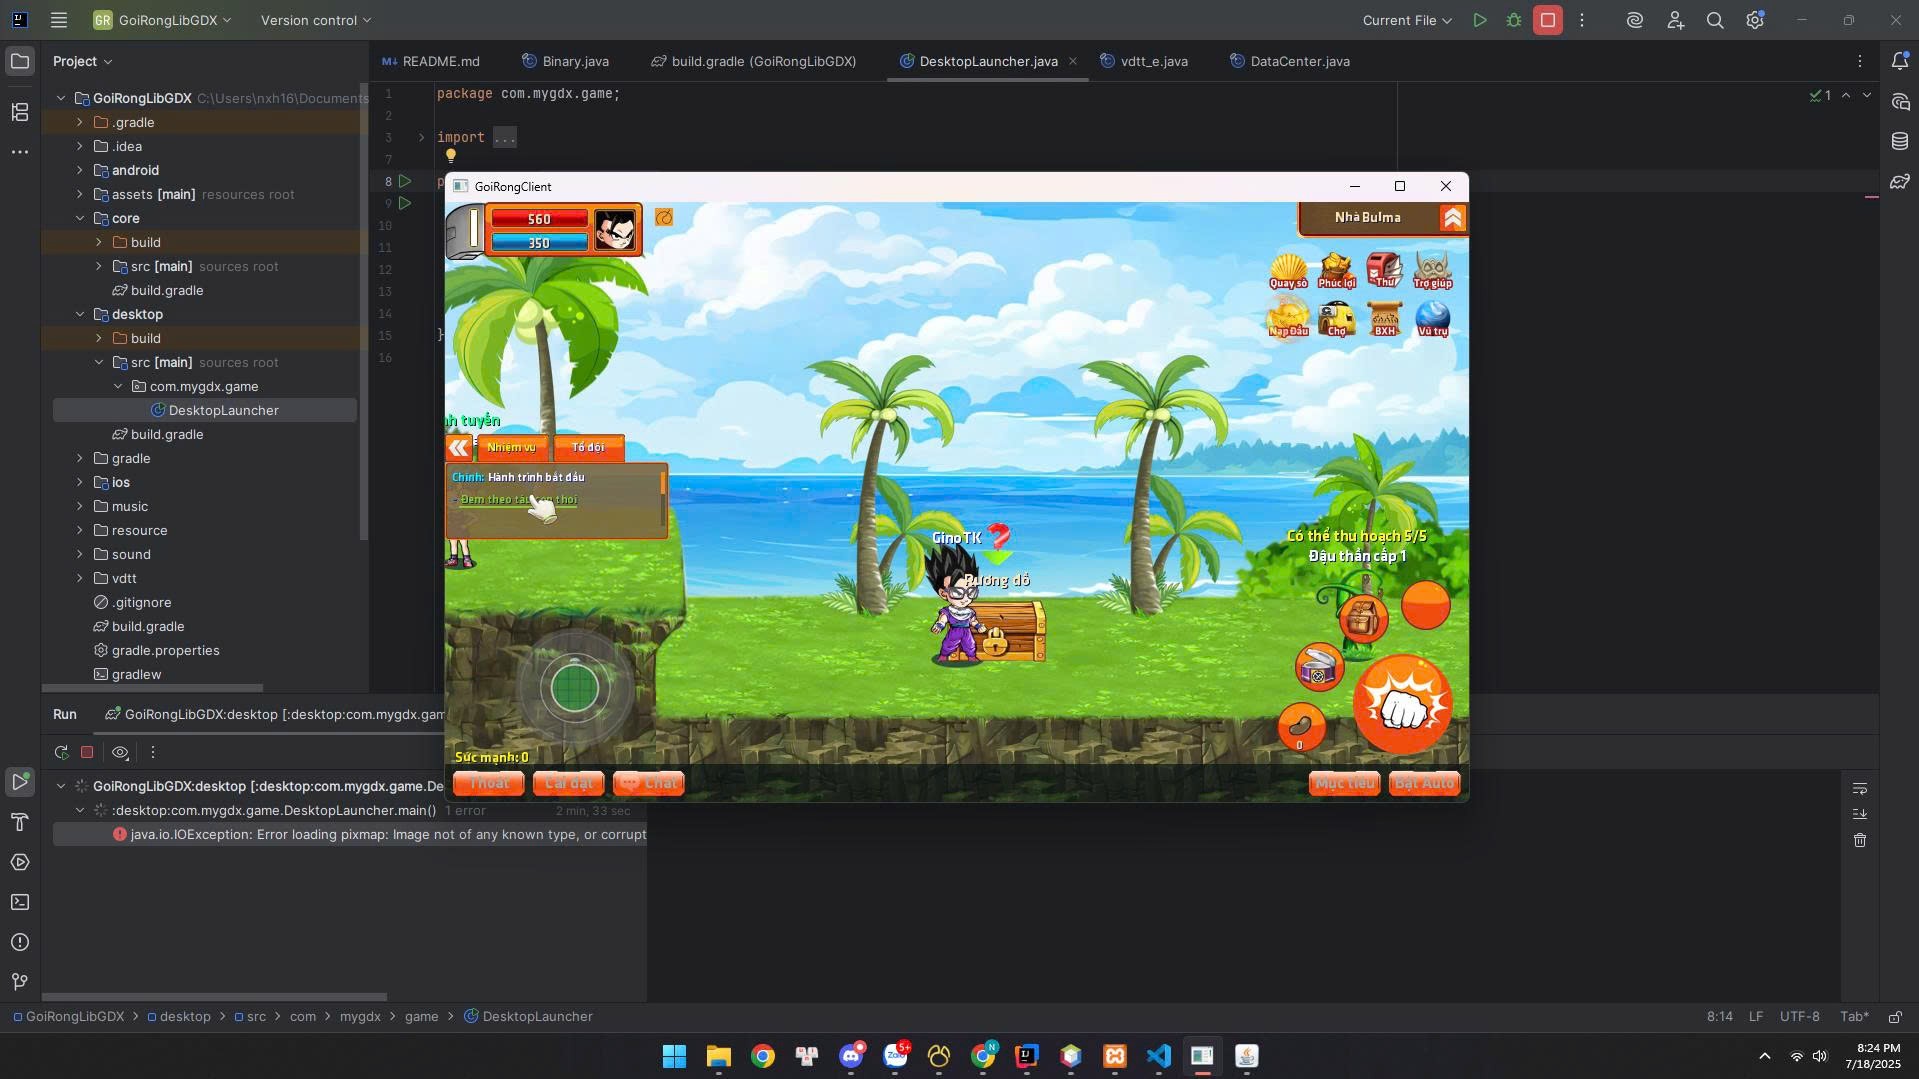Use the senzu bean item button
Screen dimensions: 1919x1079
pos(1301,727)
